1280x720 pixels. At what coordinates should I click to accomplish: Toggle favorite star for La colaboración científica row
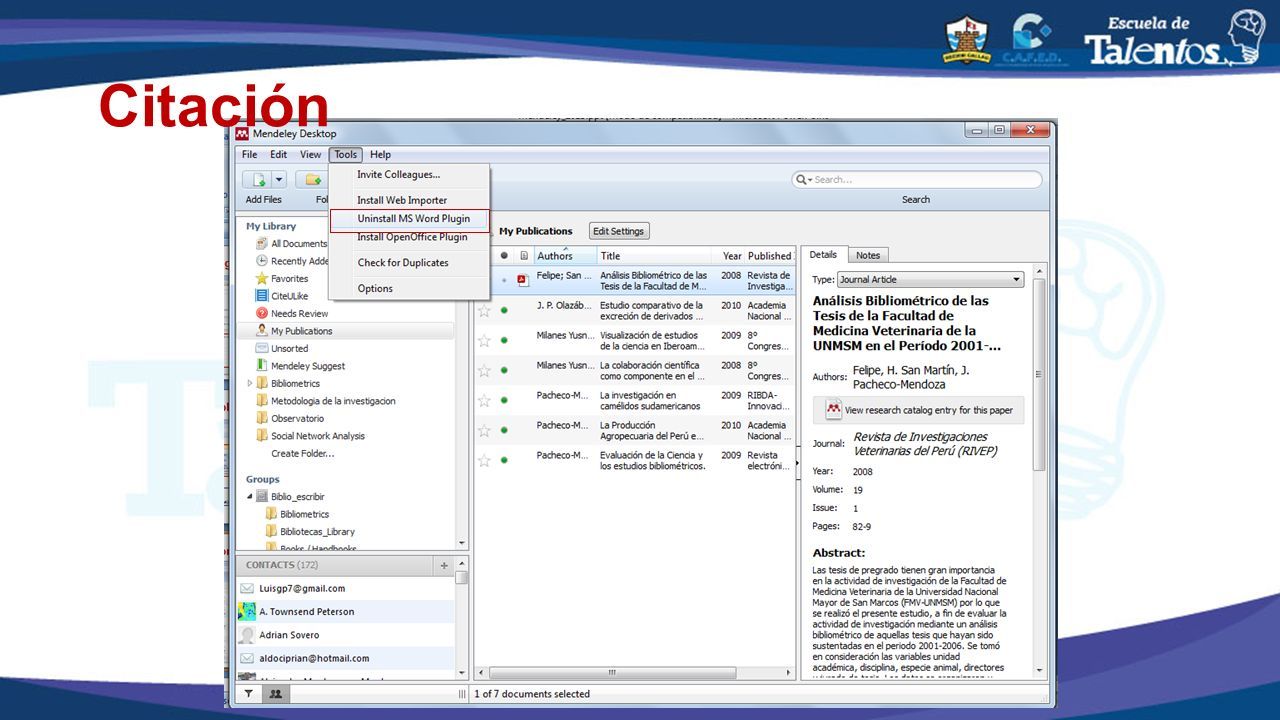tap(484, 370)
